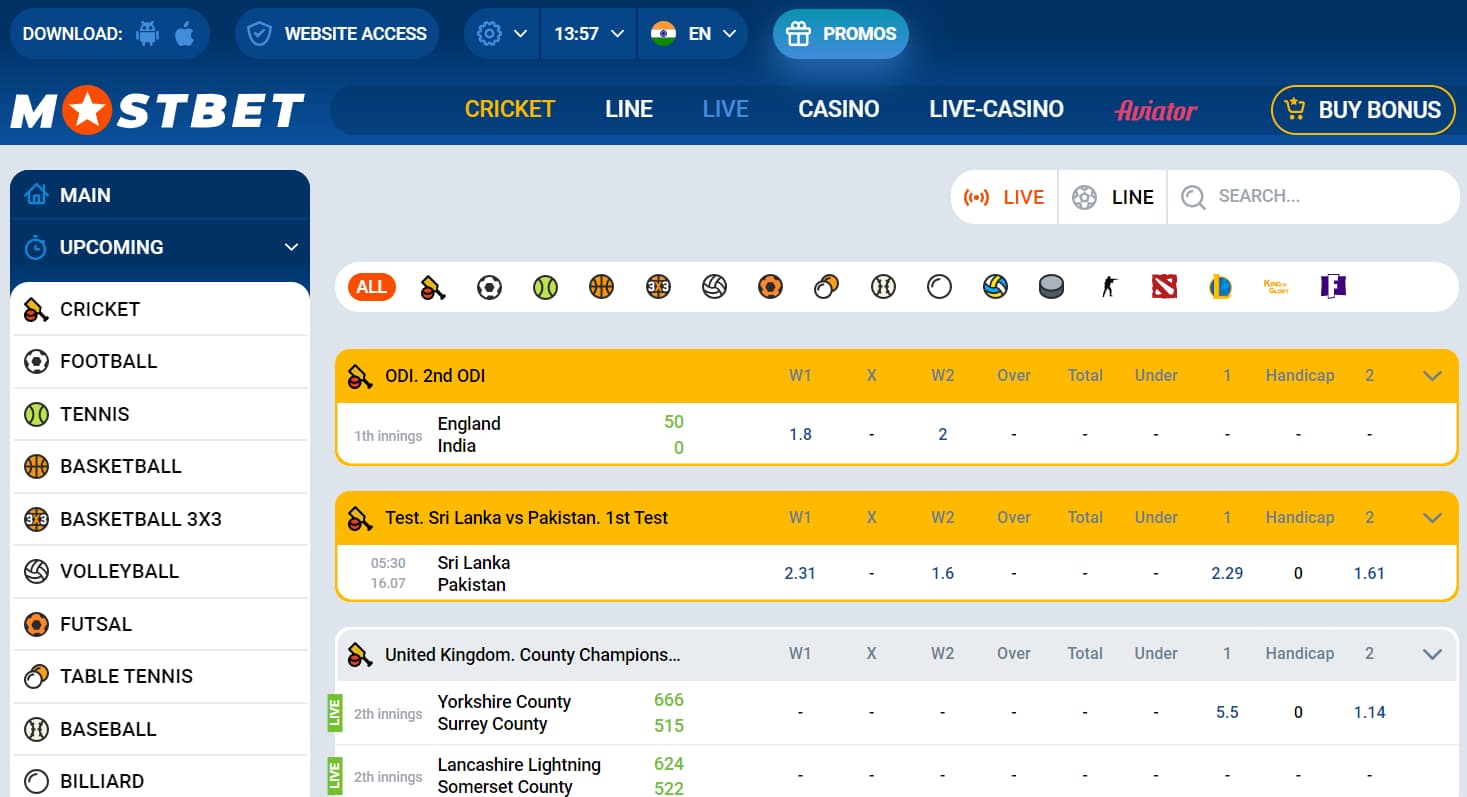Open the 13:57 time zone dropdown
1467x797 pixels.
tap(589, 34)
